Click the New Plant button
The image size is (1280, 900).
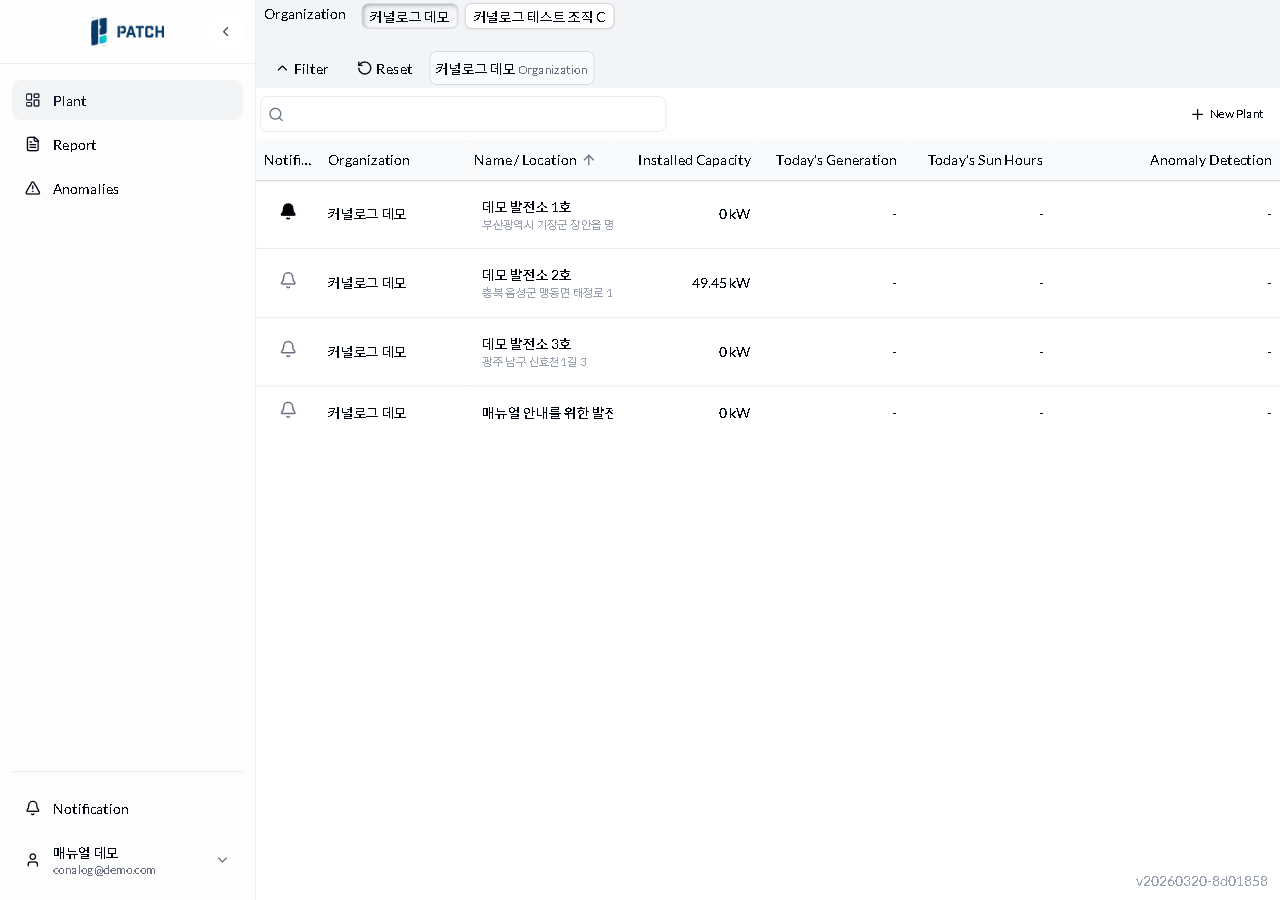coord(1227,114)
